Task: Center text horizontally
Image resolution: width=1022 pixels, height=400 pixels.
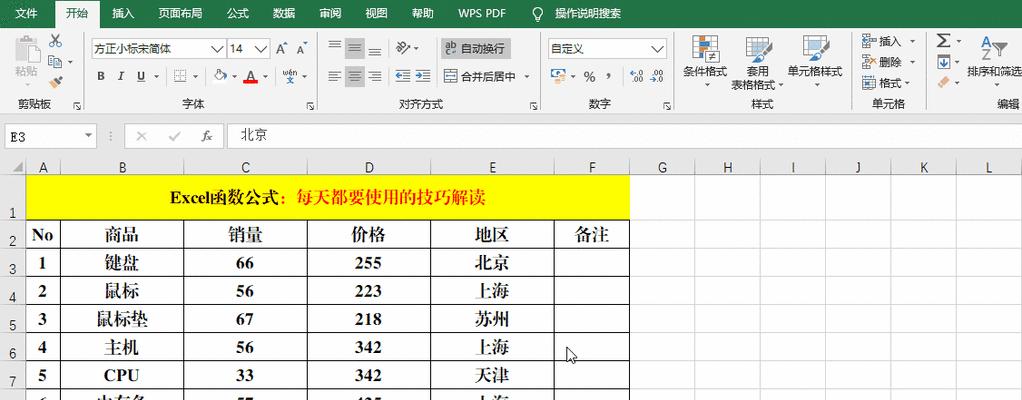Action: pos(355,77)
